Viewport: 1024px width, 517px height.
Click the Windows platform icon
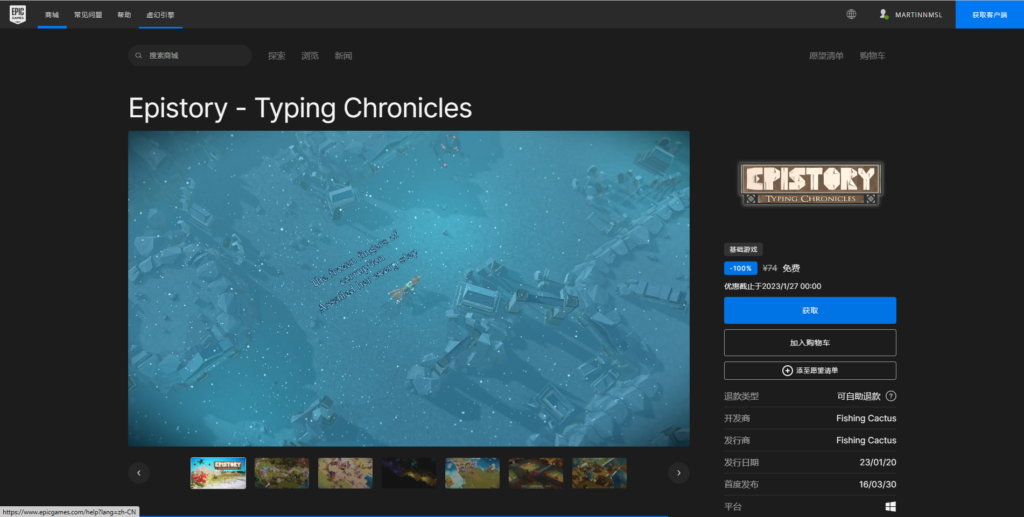[890, 507]
